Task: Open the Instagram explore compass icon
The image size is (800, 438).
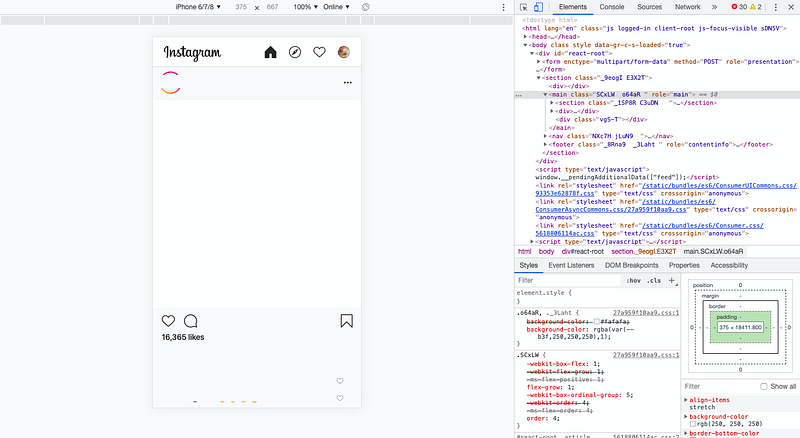Action: (295, 52)
